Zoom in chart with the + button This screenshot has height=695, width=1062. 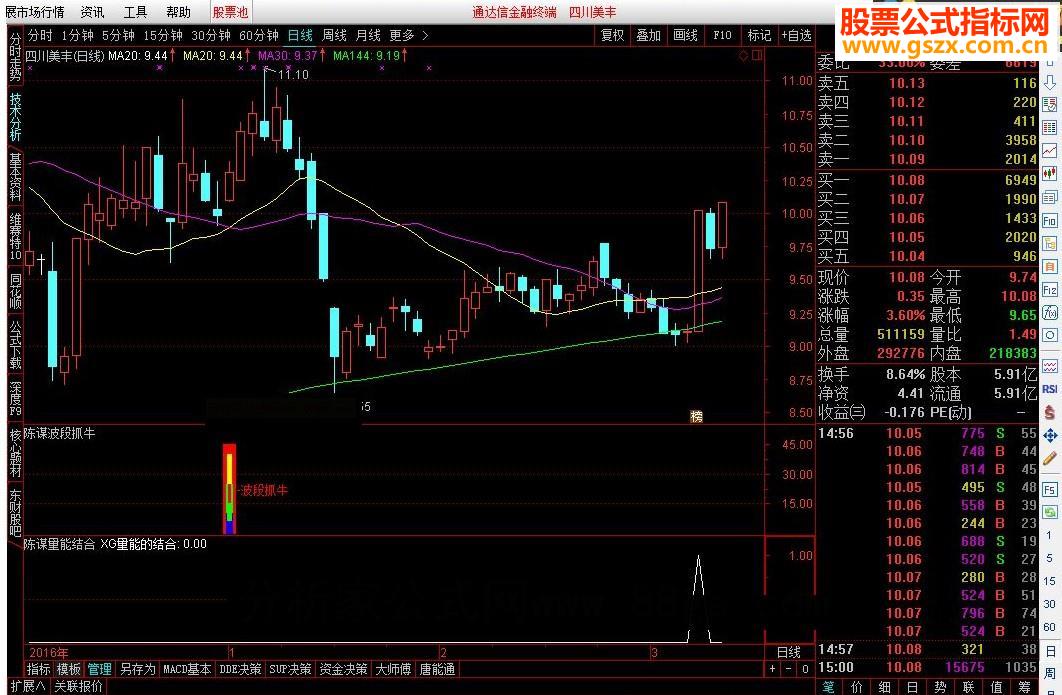[773, 669]
